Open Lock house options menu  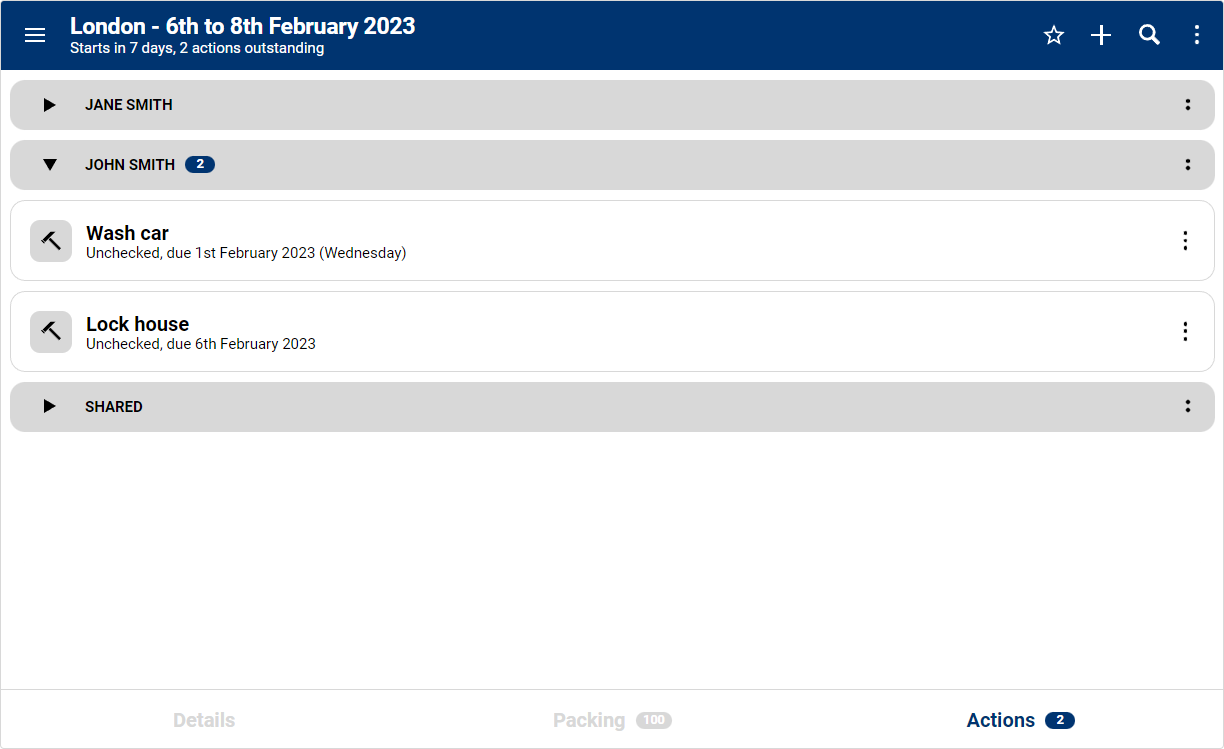(1185, 332)
